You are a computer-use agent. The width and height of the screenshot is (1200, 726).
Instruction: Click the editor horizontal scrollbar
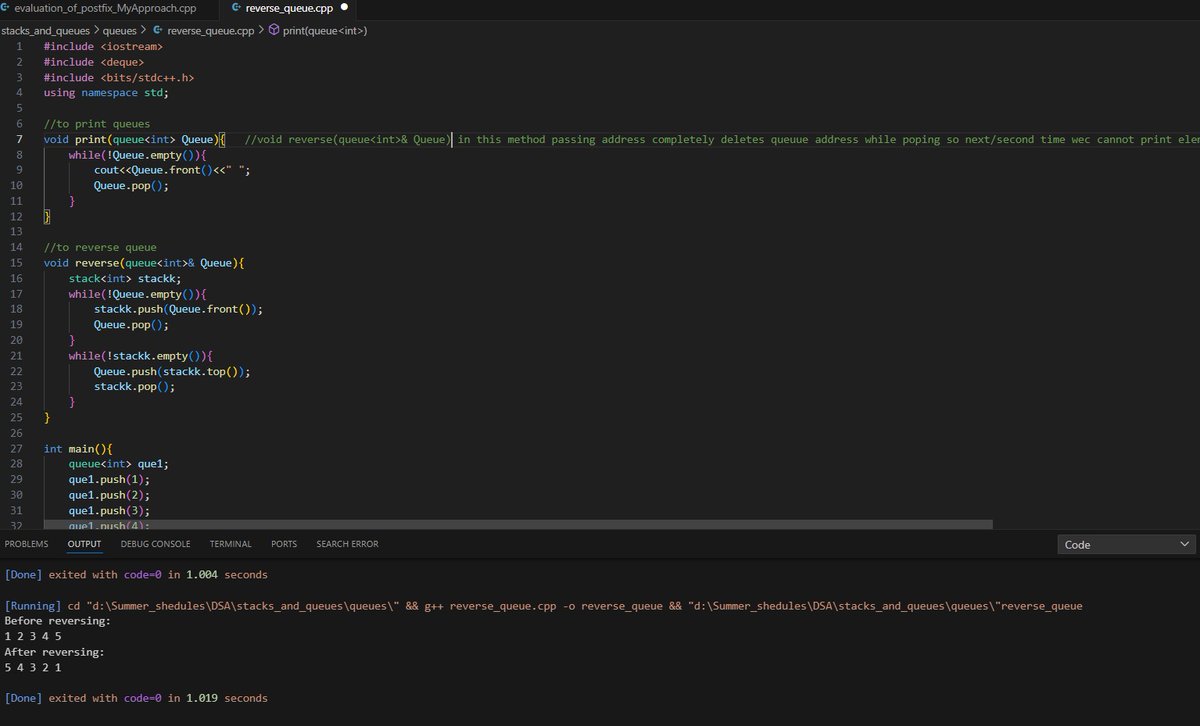pos(518,524)
